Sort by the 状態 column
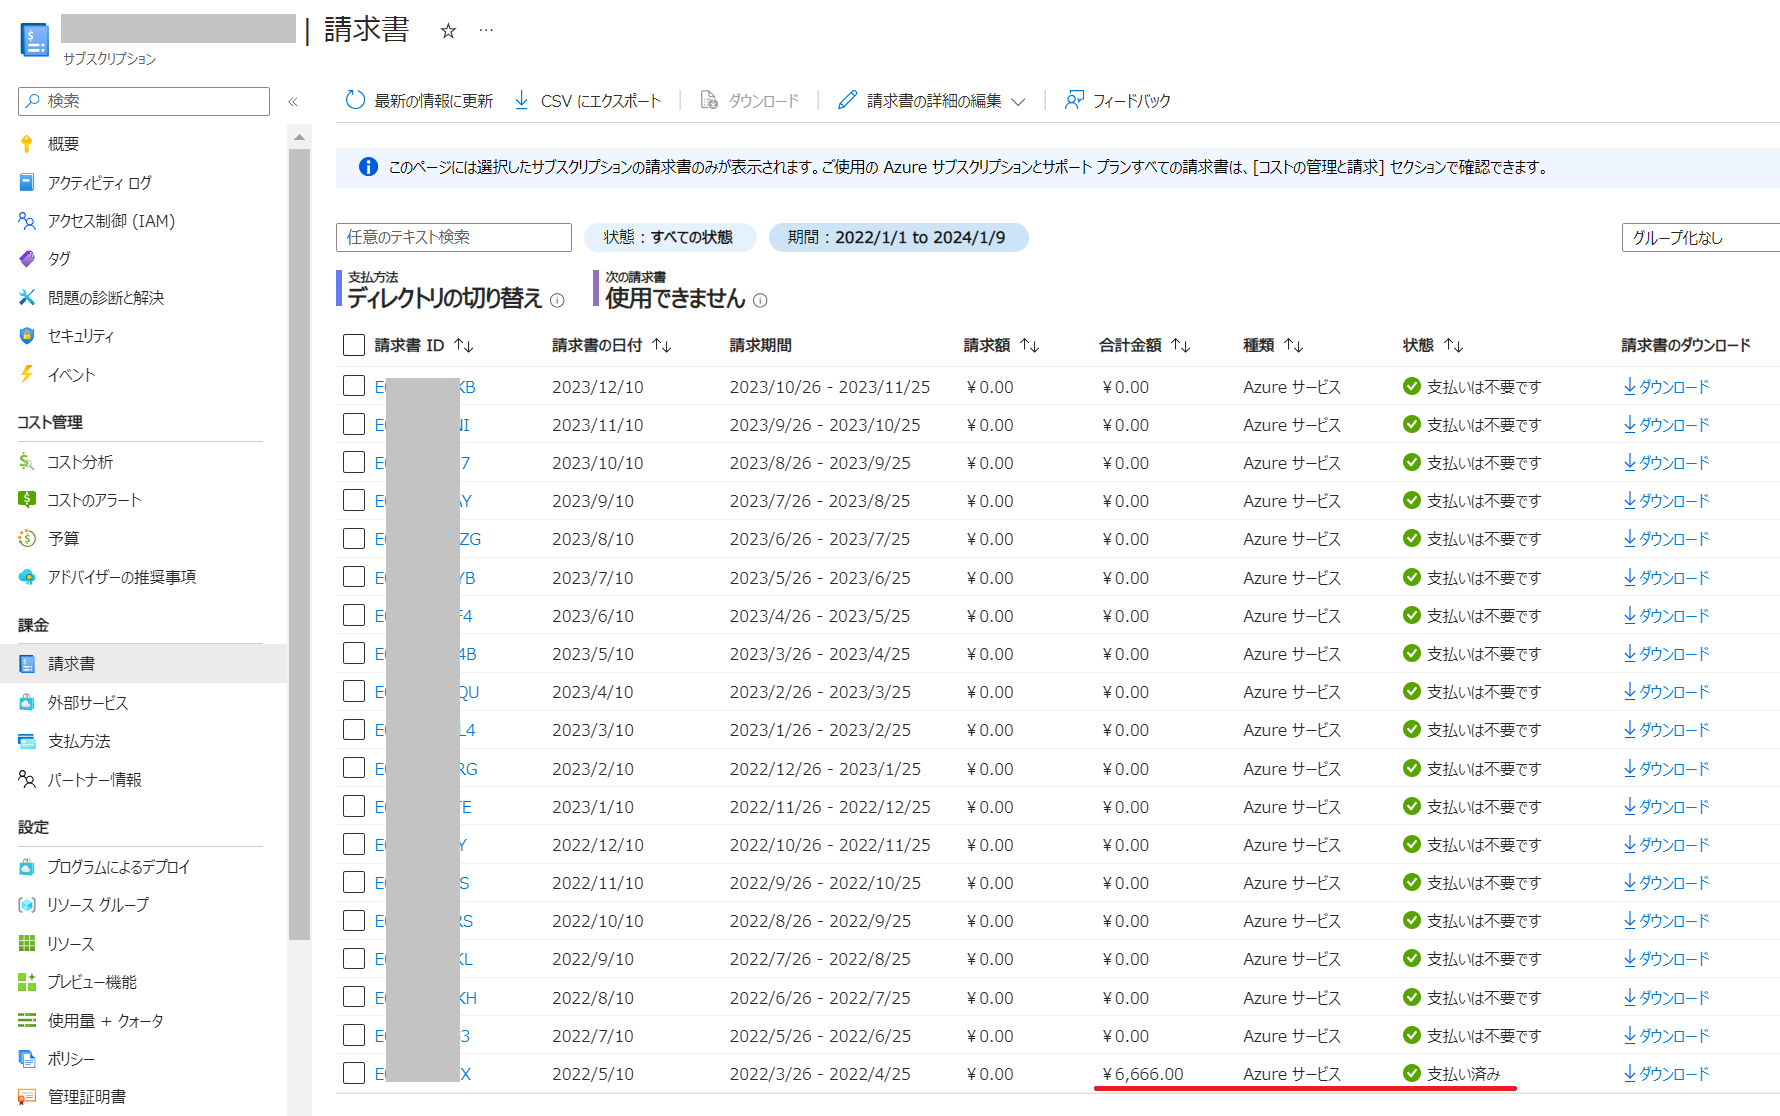This screenshot has width=1780, height=1116. tap(1433, 345)
